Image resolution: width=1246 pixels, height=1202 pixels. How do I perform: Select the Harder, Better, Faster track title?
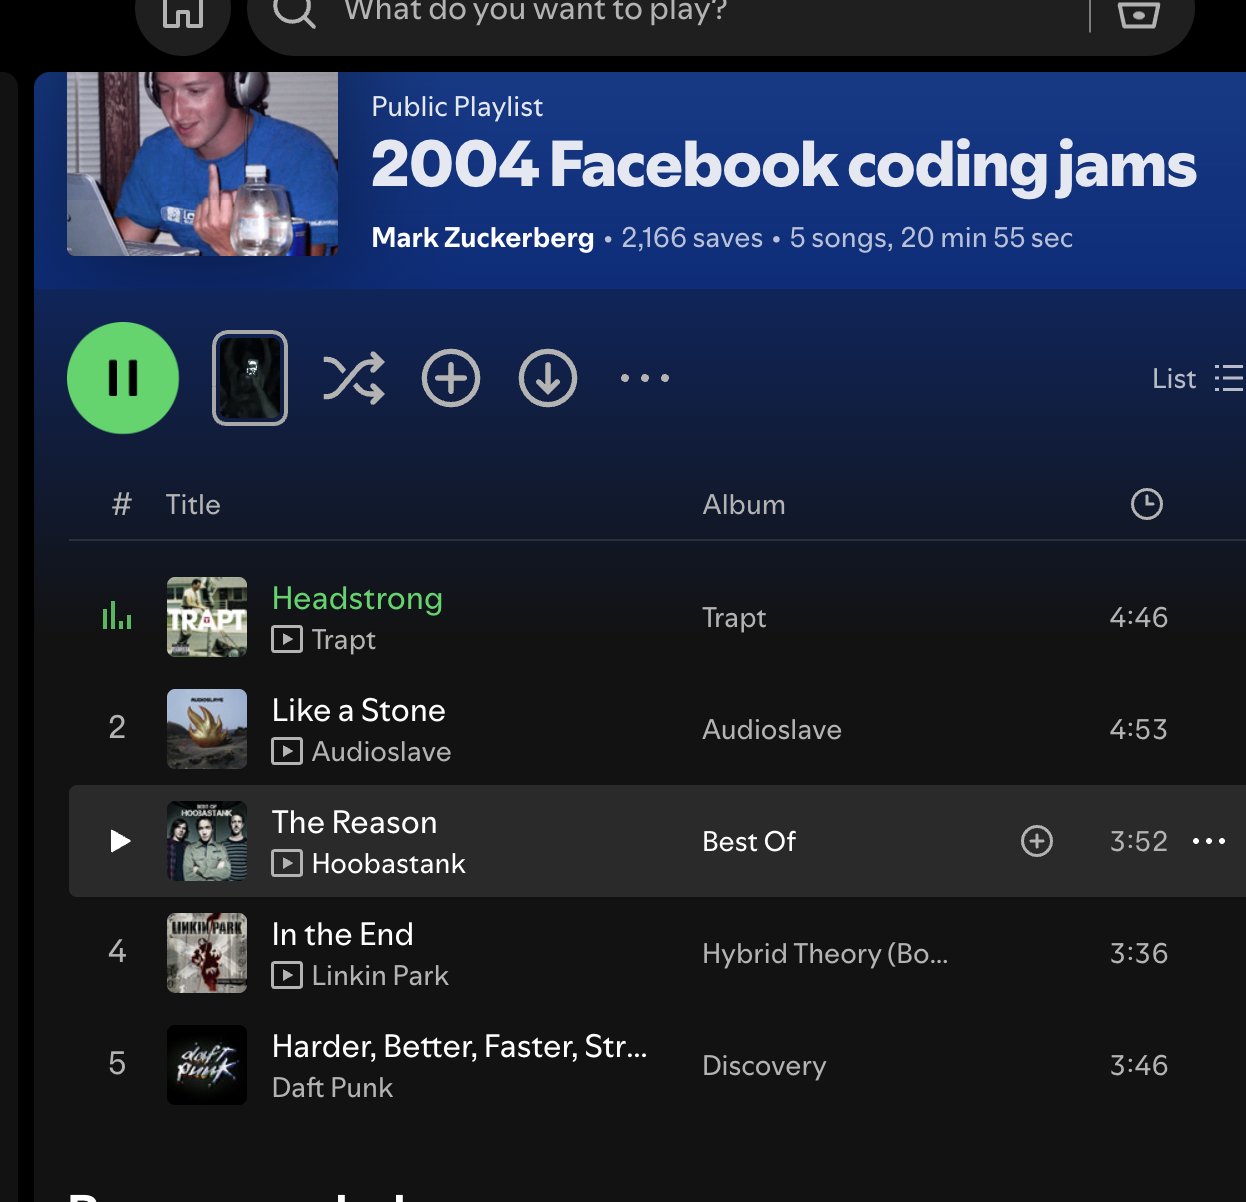(x=460, y=1046)
